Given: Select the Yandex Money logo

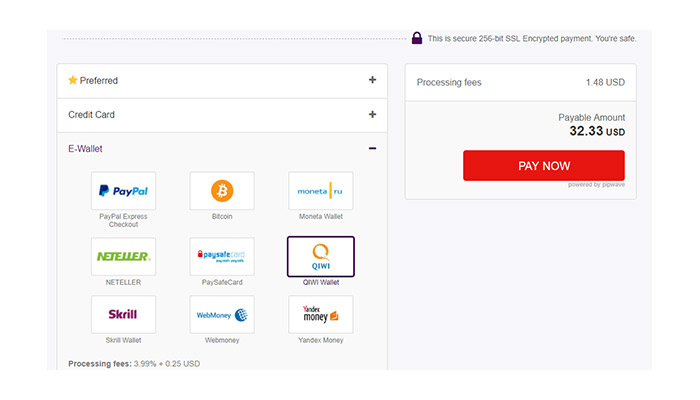Looking at the screenshot, I should click(x=321, y=314).
